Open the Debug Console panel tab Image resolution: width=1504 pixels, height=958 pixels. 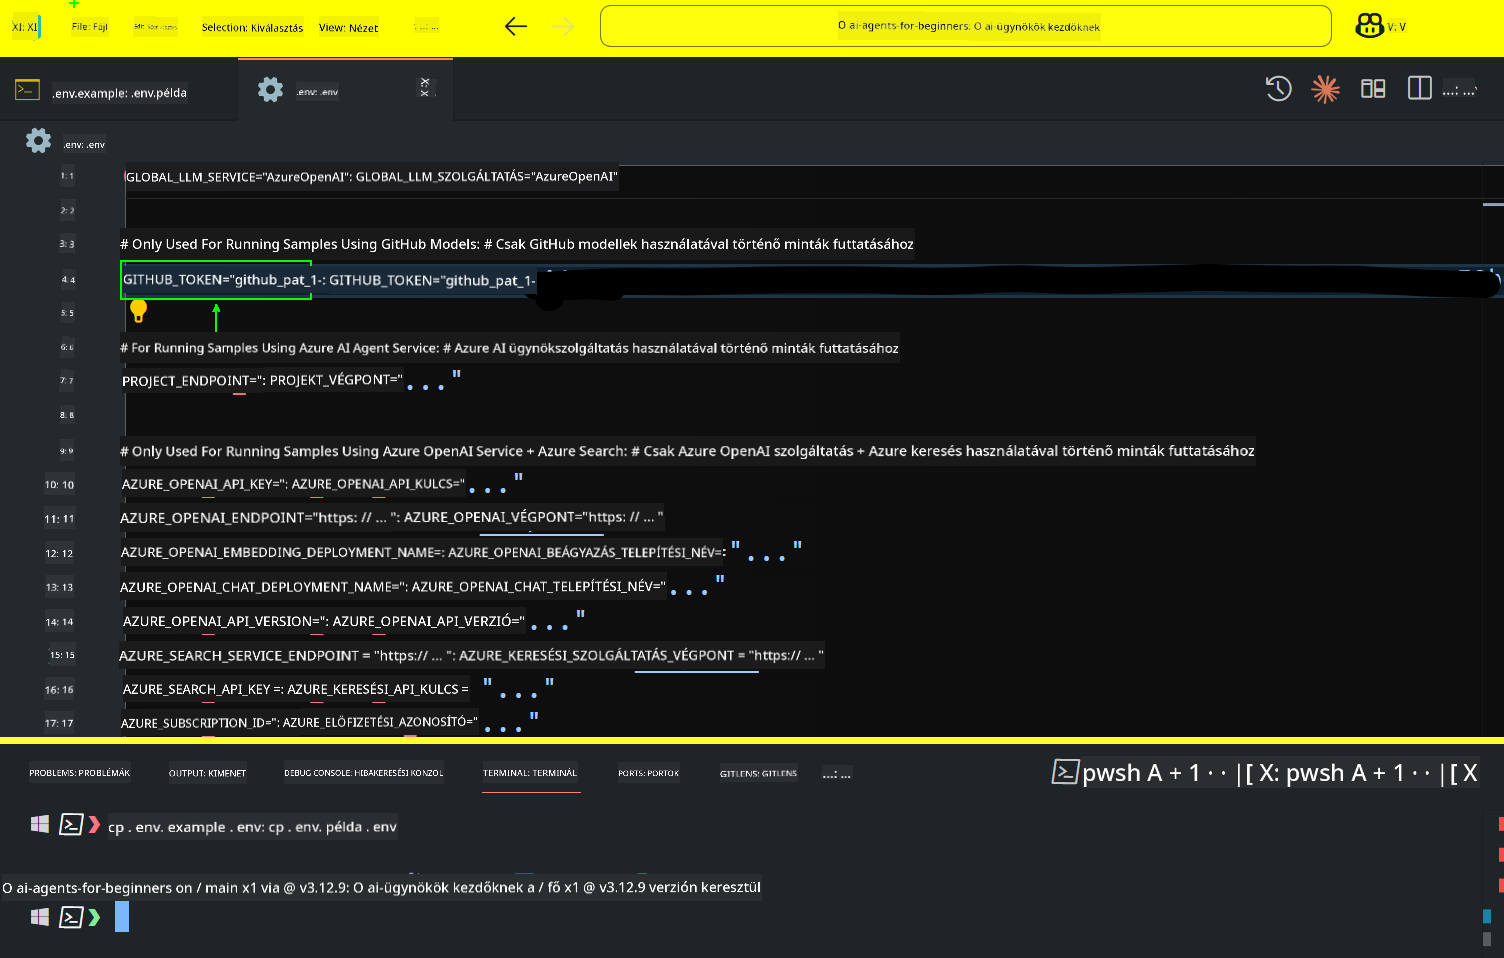coord(364,773)
